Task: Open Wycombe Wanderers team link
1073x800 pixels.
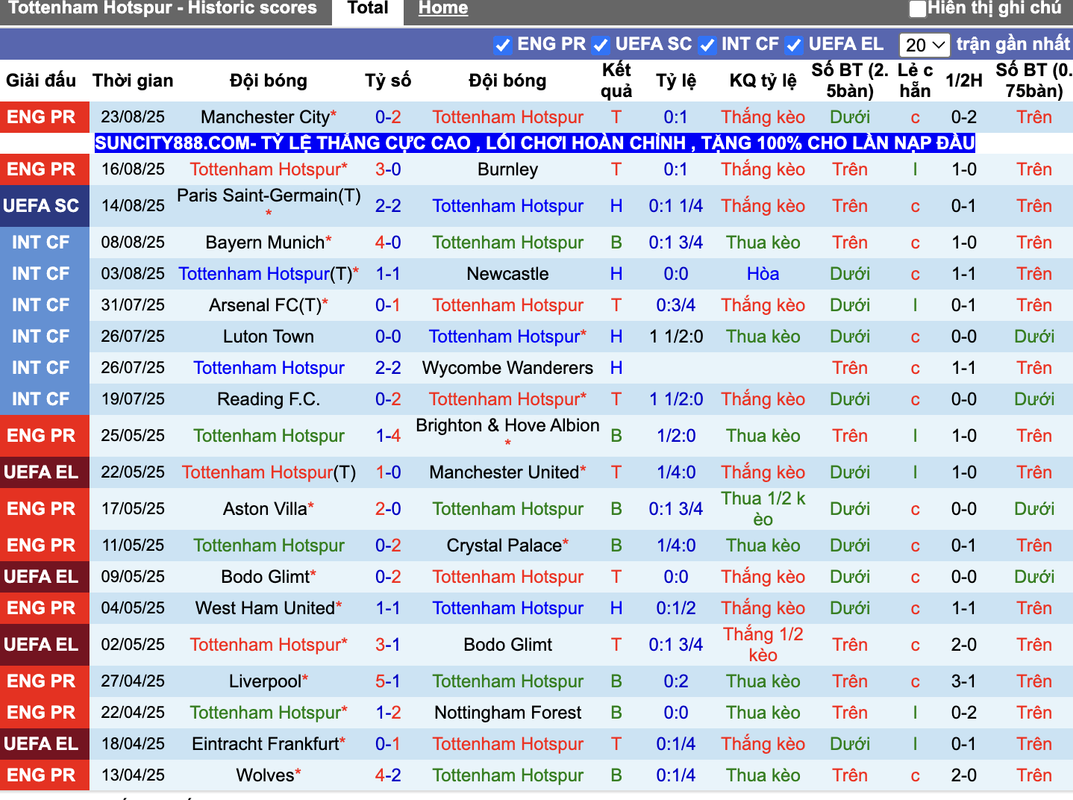Action: (508, 368)
